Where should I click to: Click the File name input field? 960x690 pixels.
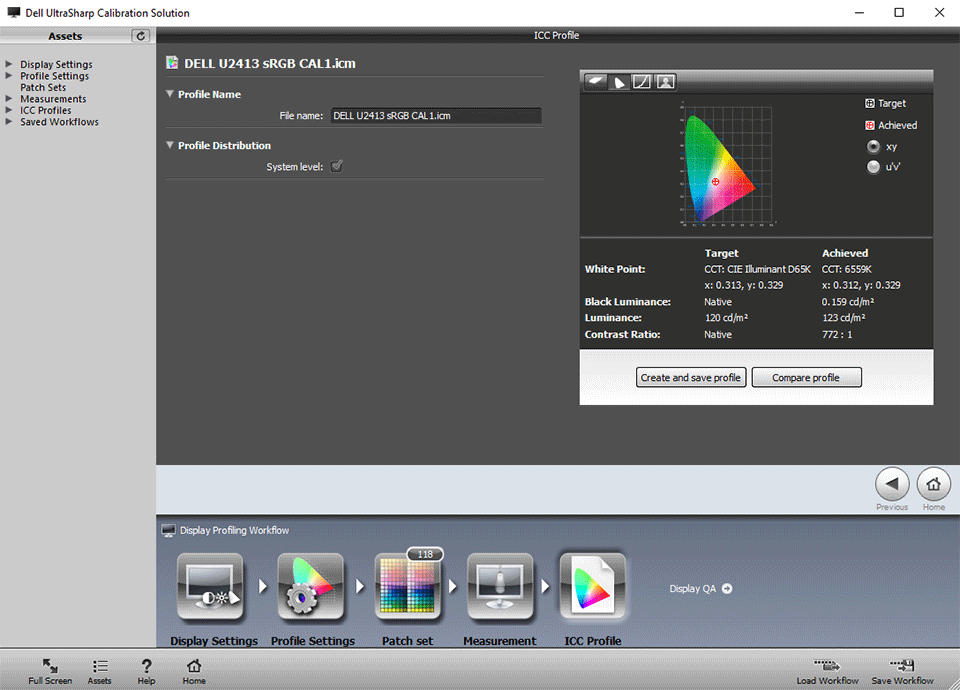coord(436,116)
